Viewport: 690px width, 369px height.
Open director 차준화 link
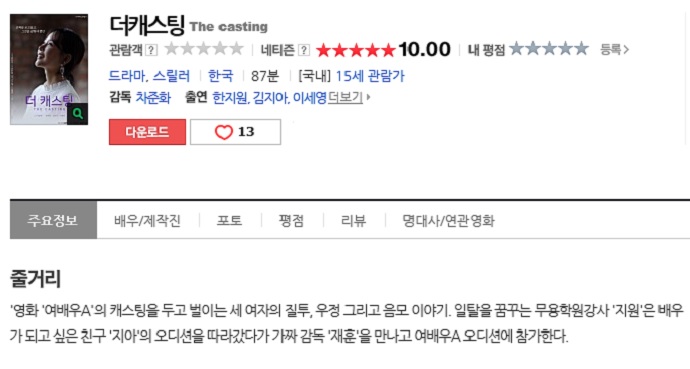point(153,97)
